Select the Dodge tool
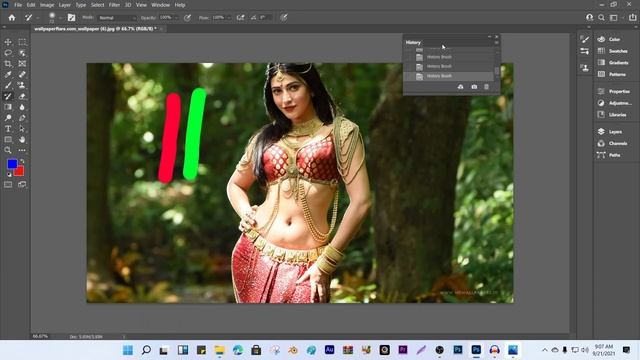Image resolution: width=640 pixels, height=360 pixels. (x=8, y=118)
